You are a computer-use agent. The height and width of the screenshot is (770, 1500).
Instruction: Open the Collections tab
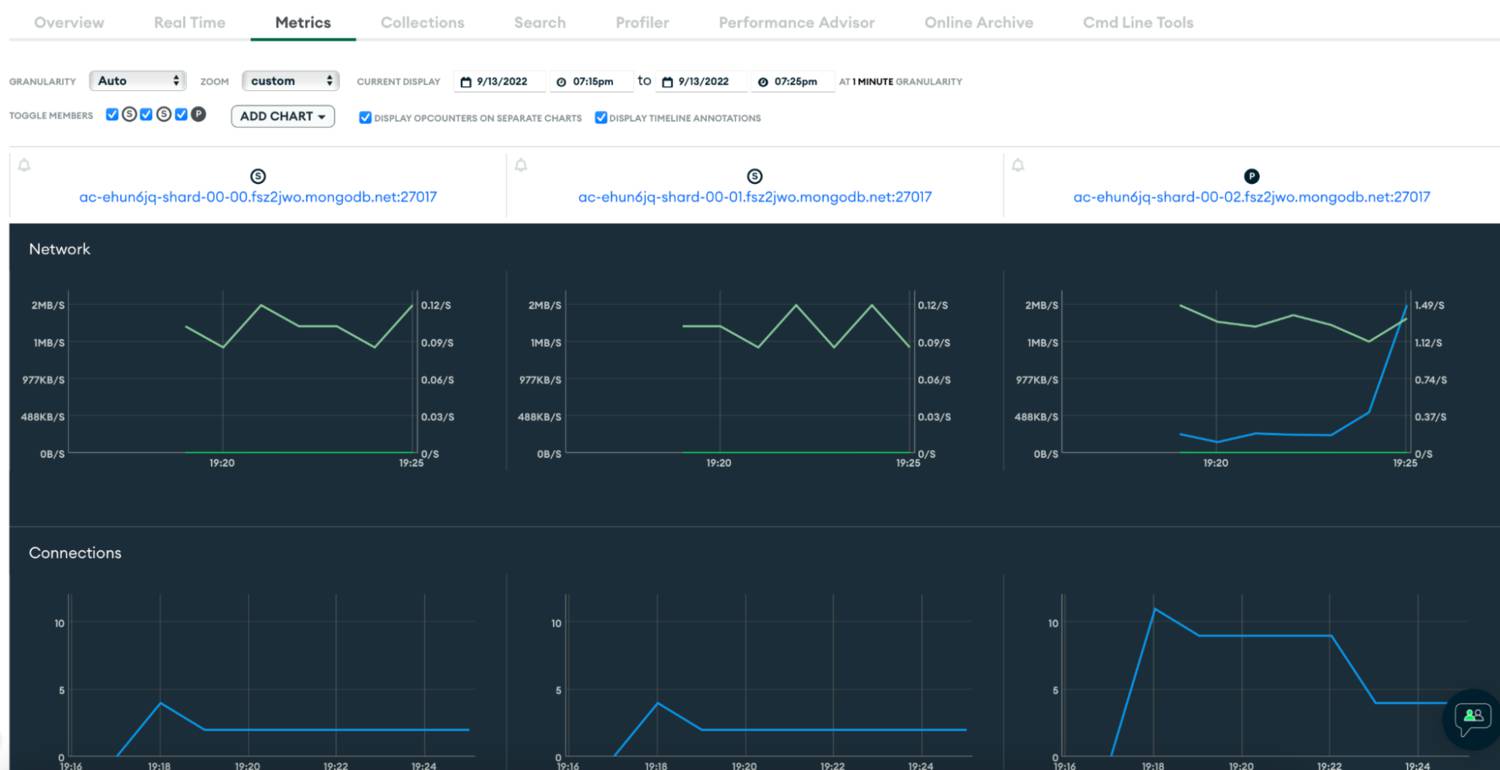[x=422, y=22]
